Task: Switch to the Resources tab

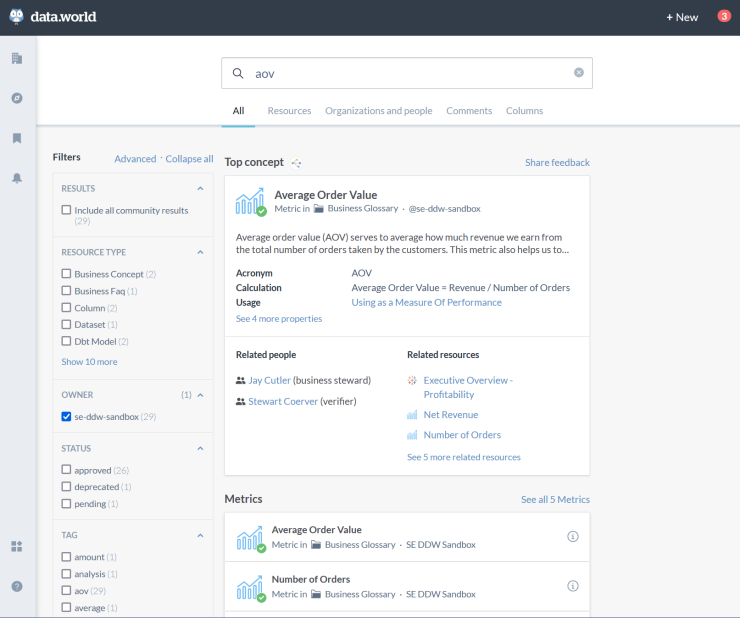Action: [289, 111]
